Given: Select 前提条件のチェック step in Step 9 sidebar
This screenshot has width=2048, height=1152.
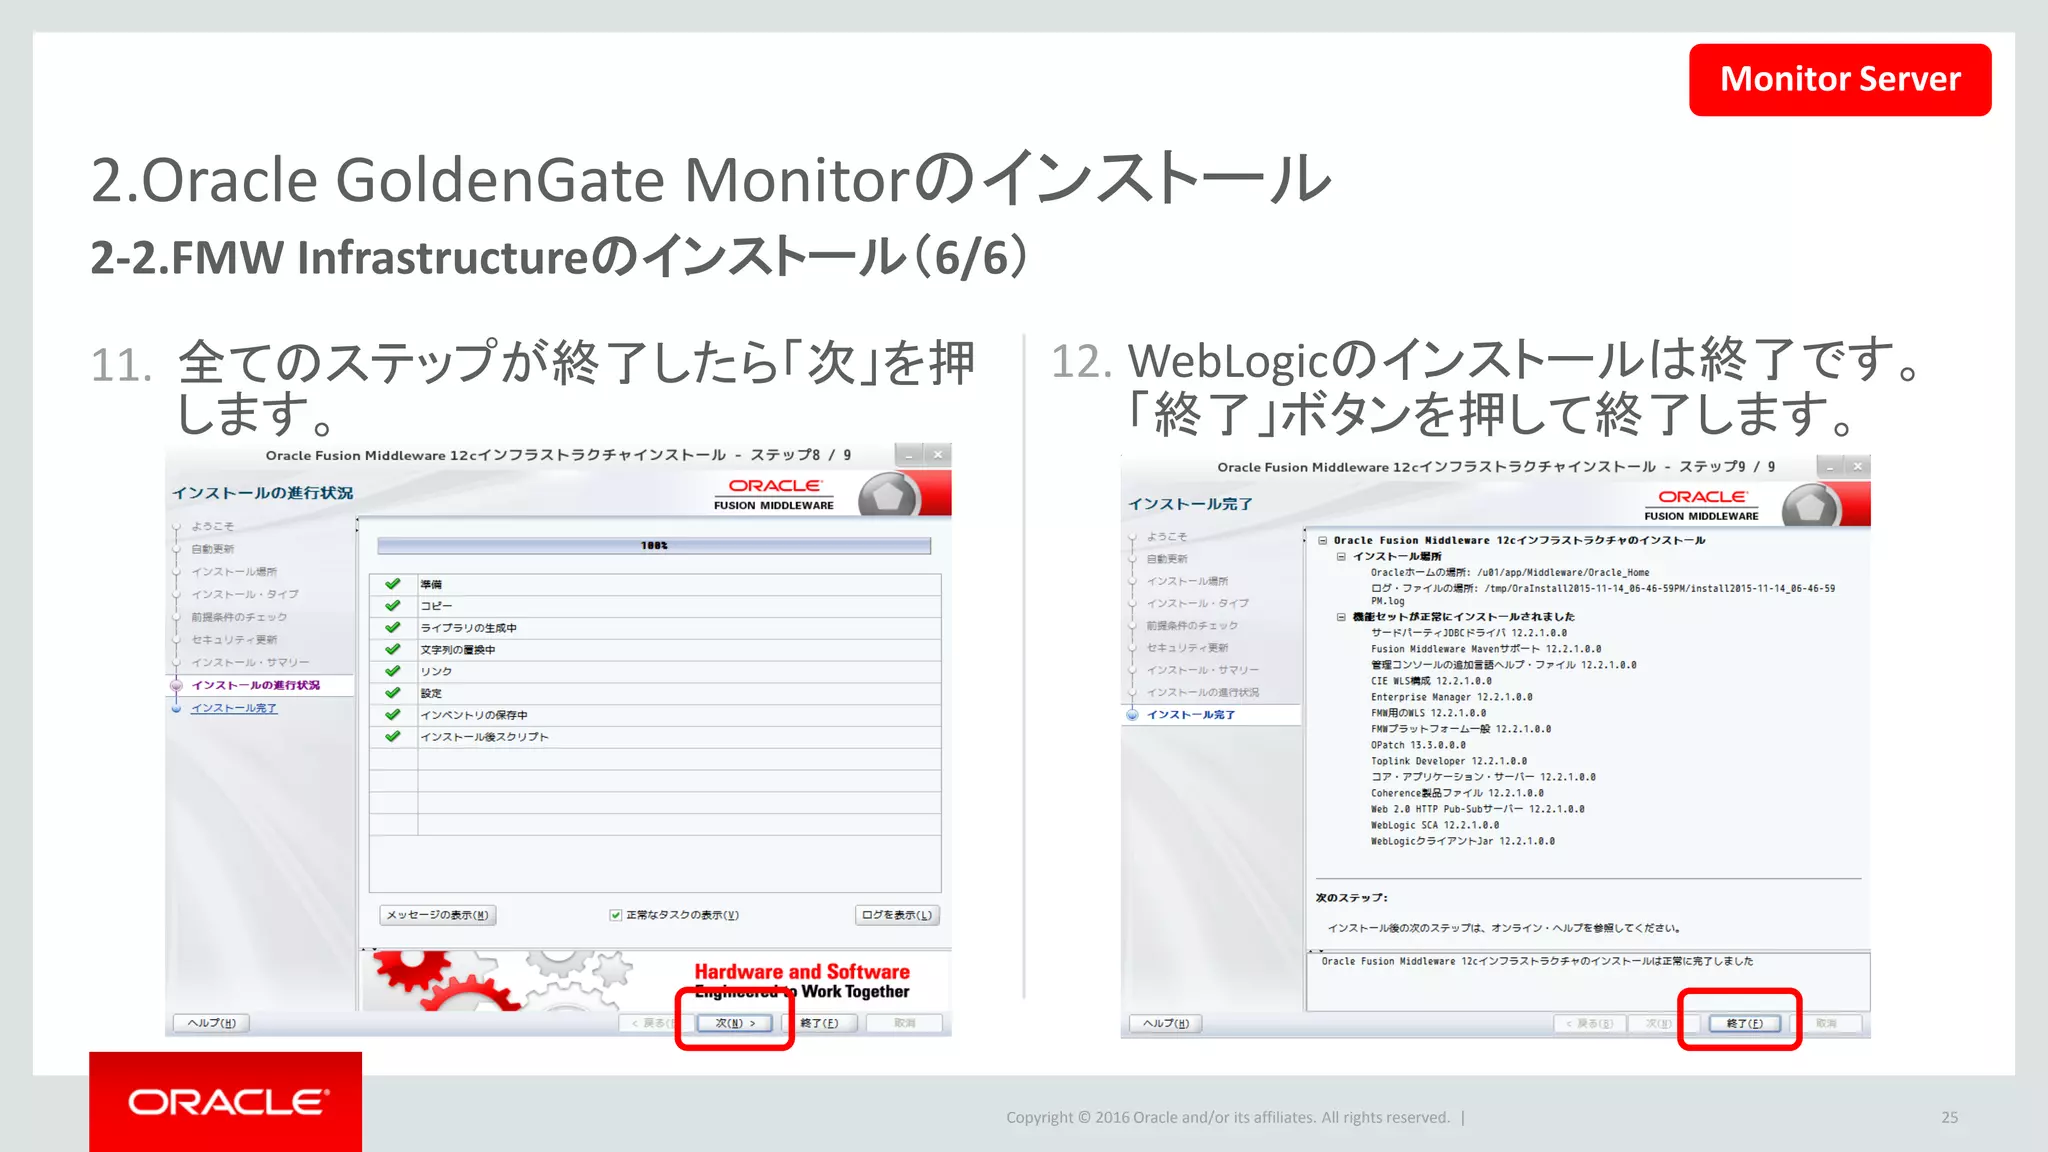Looking at the screenshot, I should click(1192, 626).
